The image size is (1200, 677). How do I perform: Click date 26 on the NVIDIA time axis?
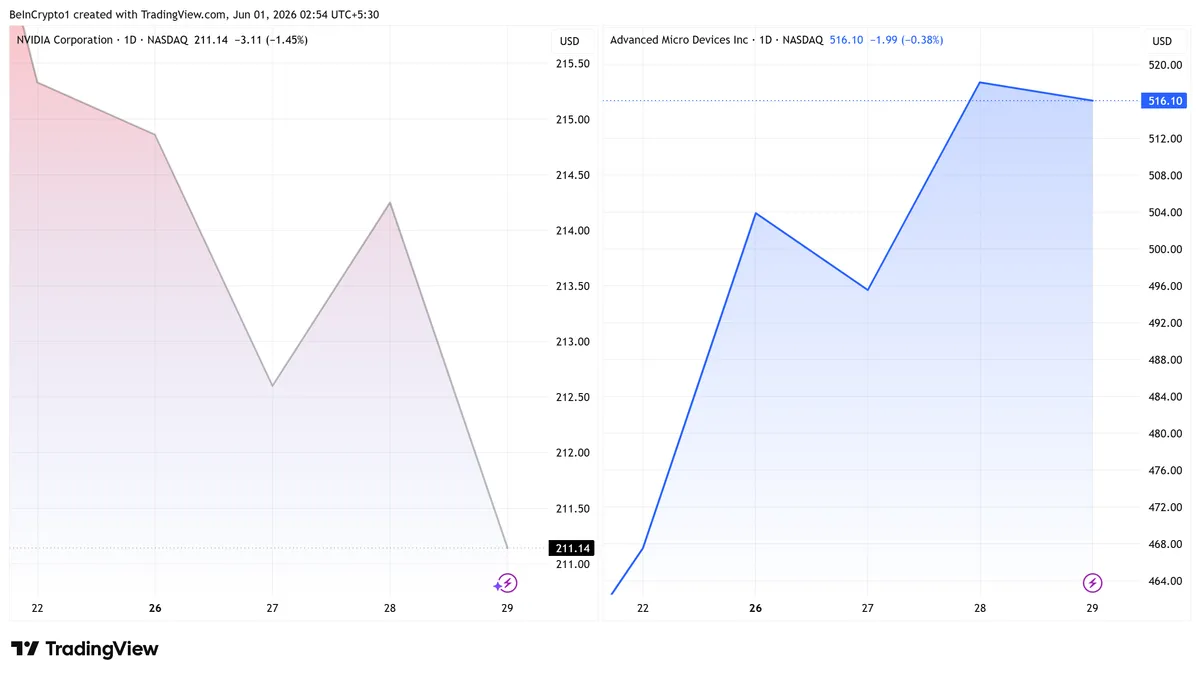[x=155, y=608]
